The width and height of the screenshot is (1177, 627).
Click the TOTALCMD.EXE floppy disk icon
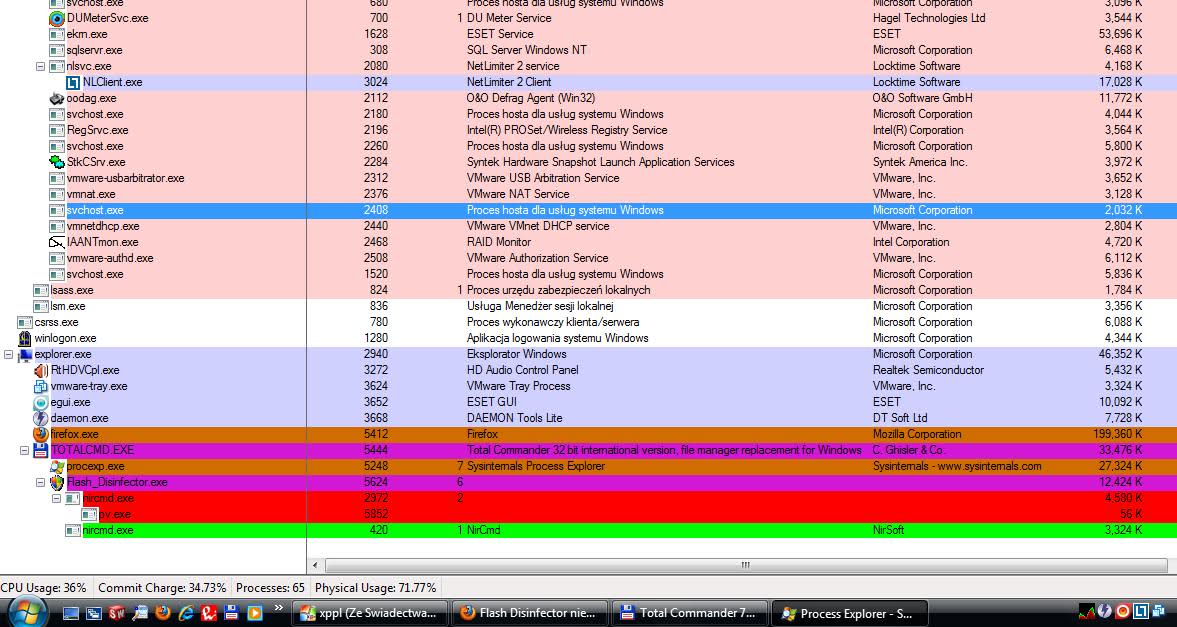click(41, 451)
